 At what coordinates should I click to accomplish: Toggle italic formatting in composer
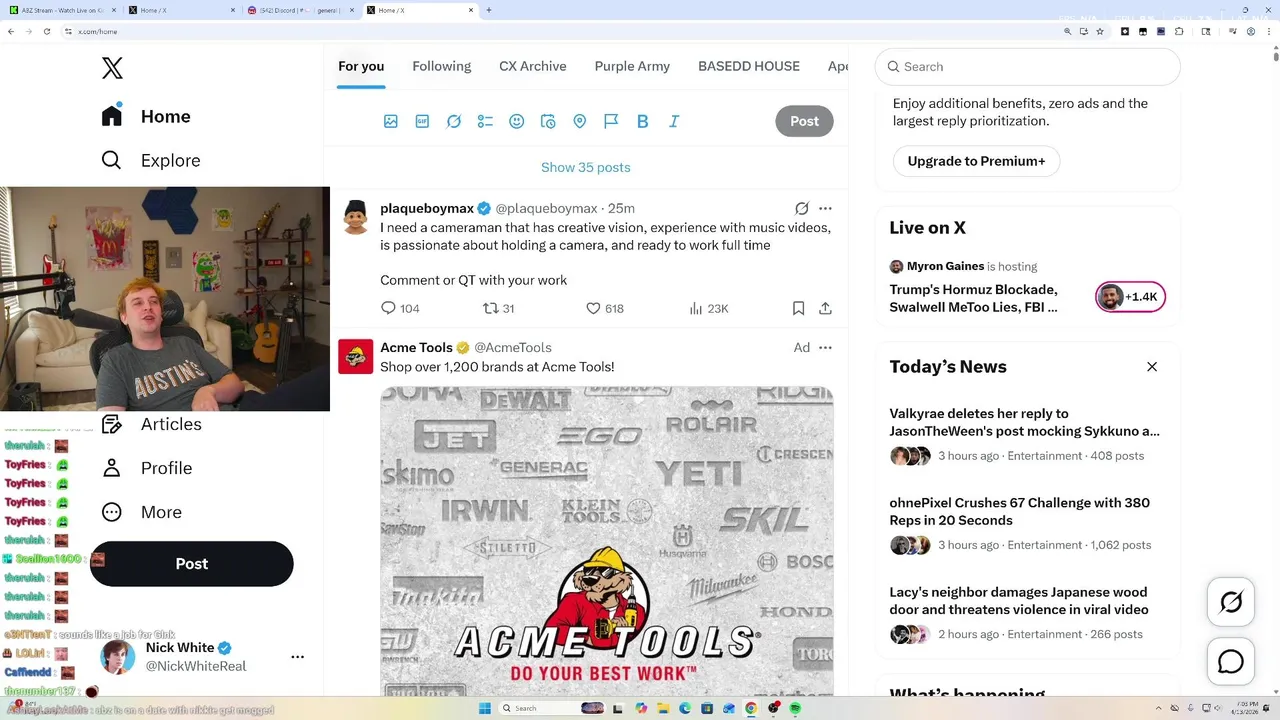coord(674,121)
